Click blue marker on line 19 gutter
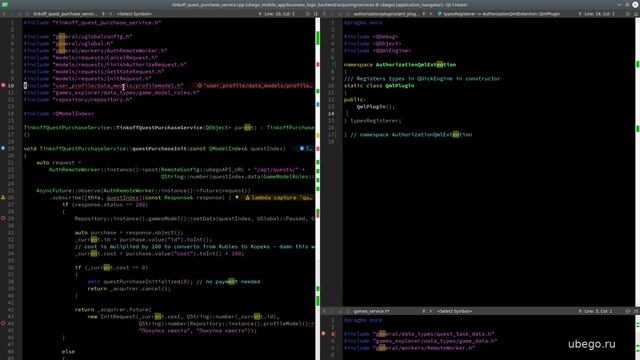640x360 pixels. (x=3, y=148)
